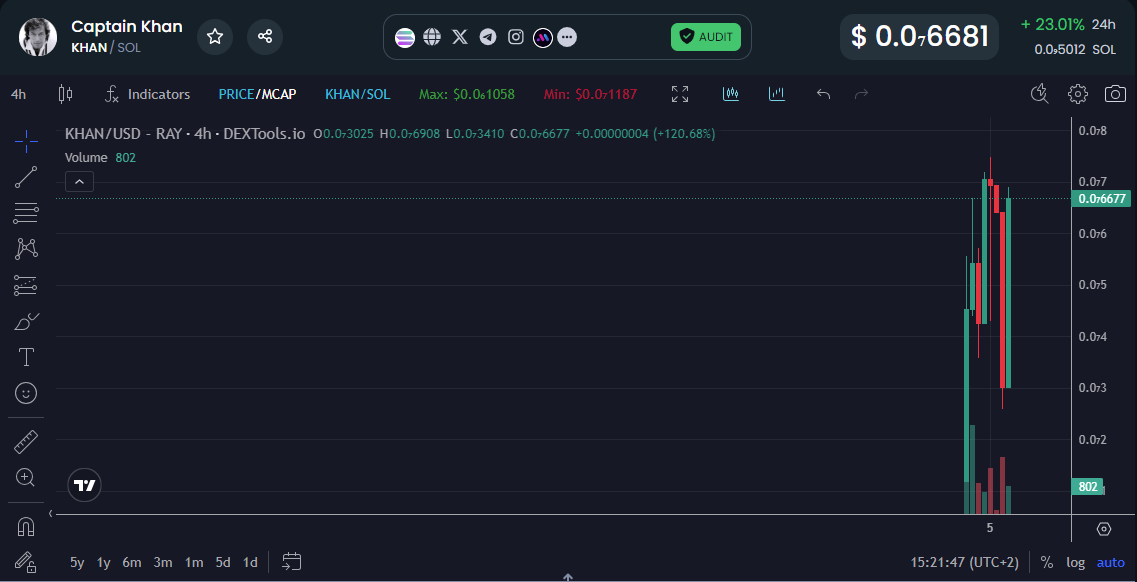Open the share icon next to the star

pos(265,37)
